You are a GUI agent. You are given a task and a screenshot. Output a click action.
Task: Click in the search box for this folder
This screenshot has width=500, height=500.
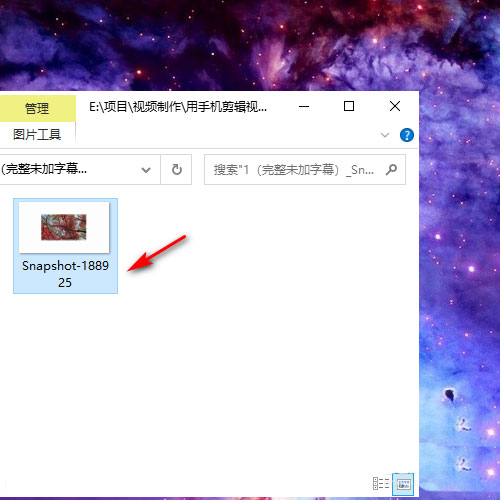coord(305,169)
